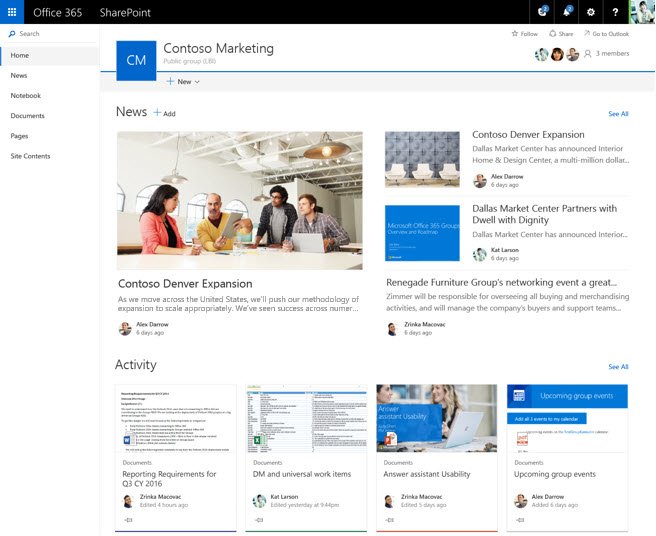656x536 pixels.
Task: Open the Answer assistant Usability presentation preview
Action: [436, 418]
